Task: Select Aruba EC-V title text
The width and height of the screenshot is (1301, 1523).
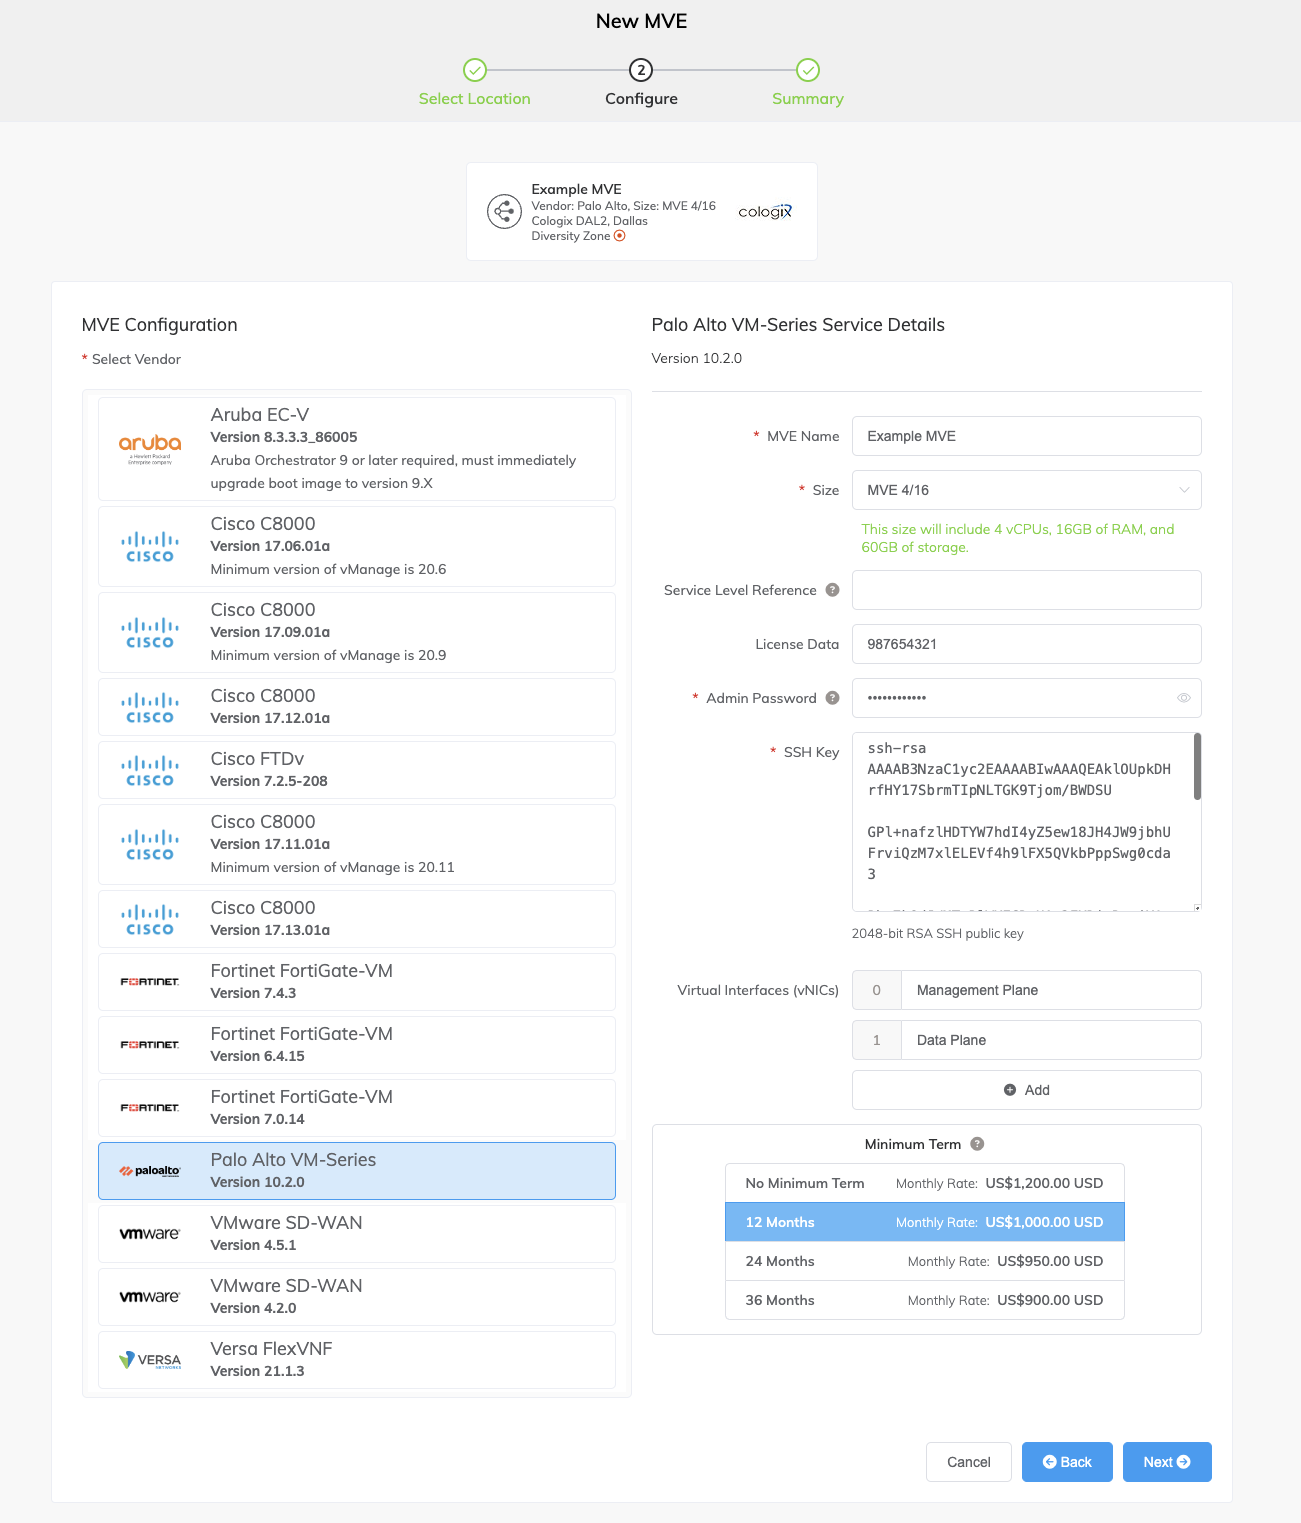Action: 260,415
